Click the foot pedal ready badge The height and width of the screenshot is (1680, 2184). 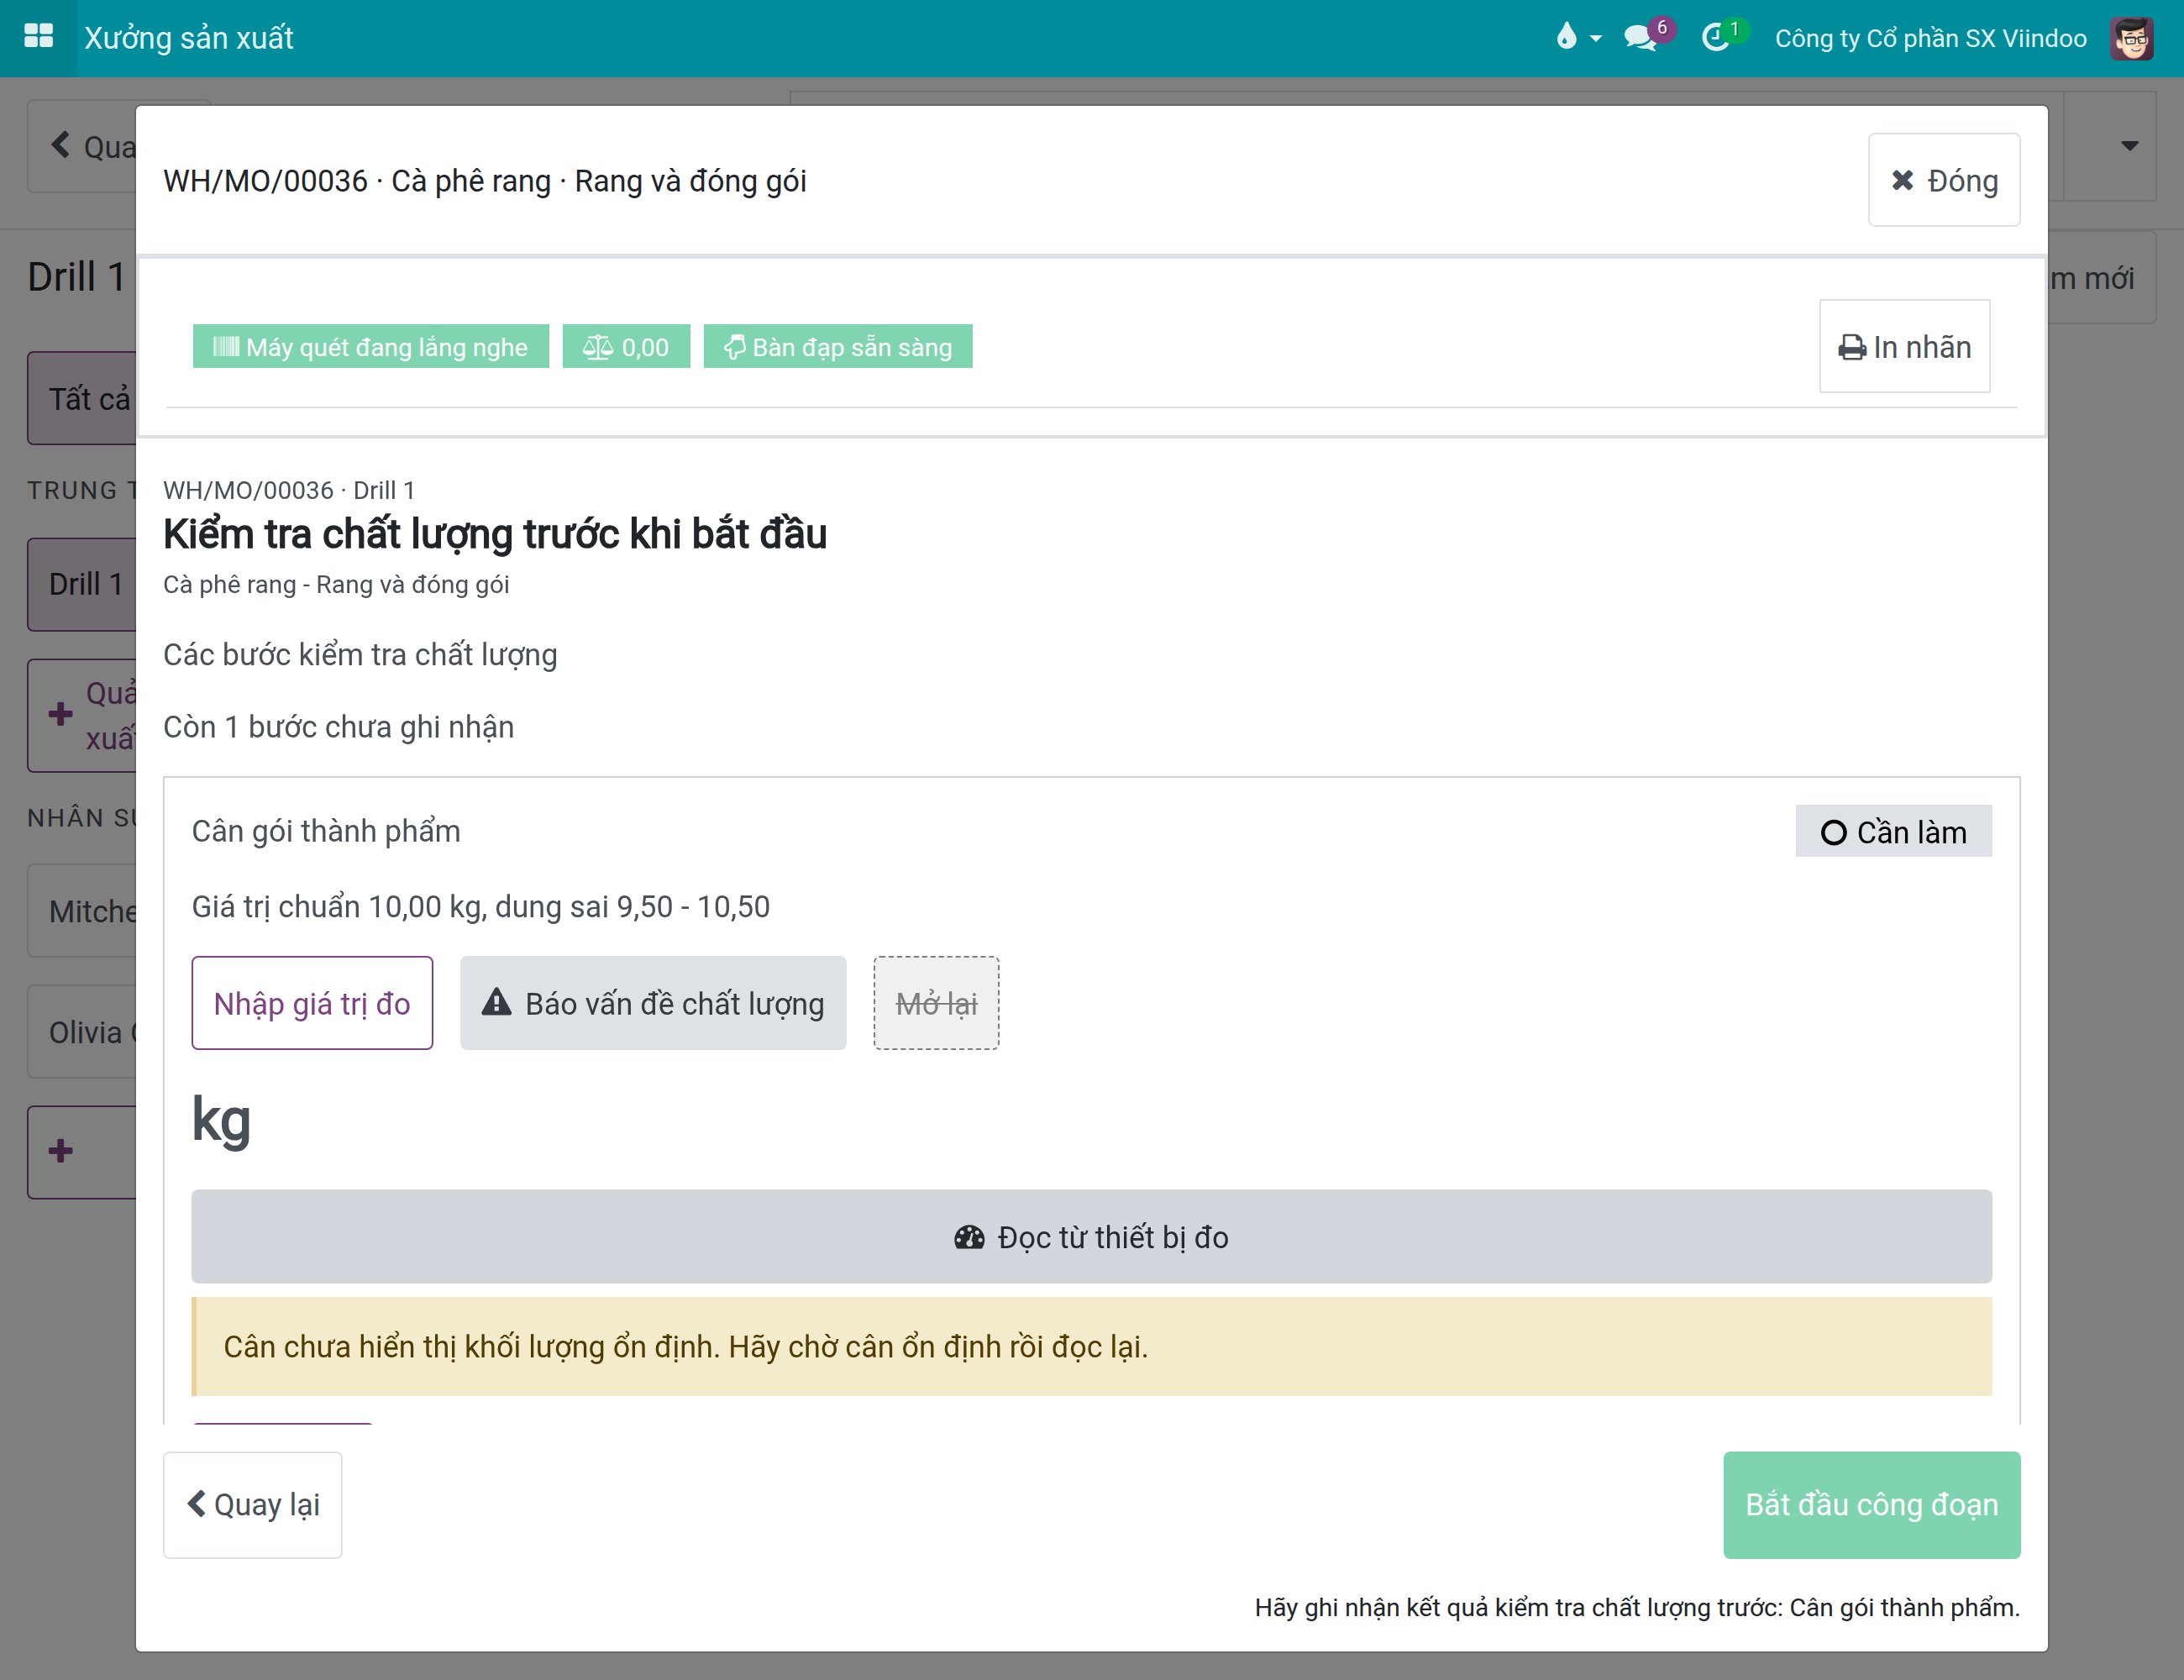click(838, 346)
